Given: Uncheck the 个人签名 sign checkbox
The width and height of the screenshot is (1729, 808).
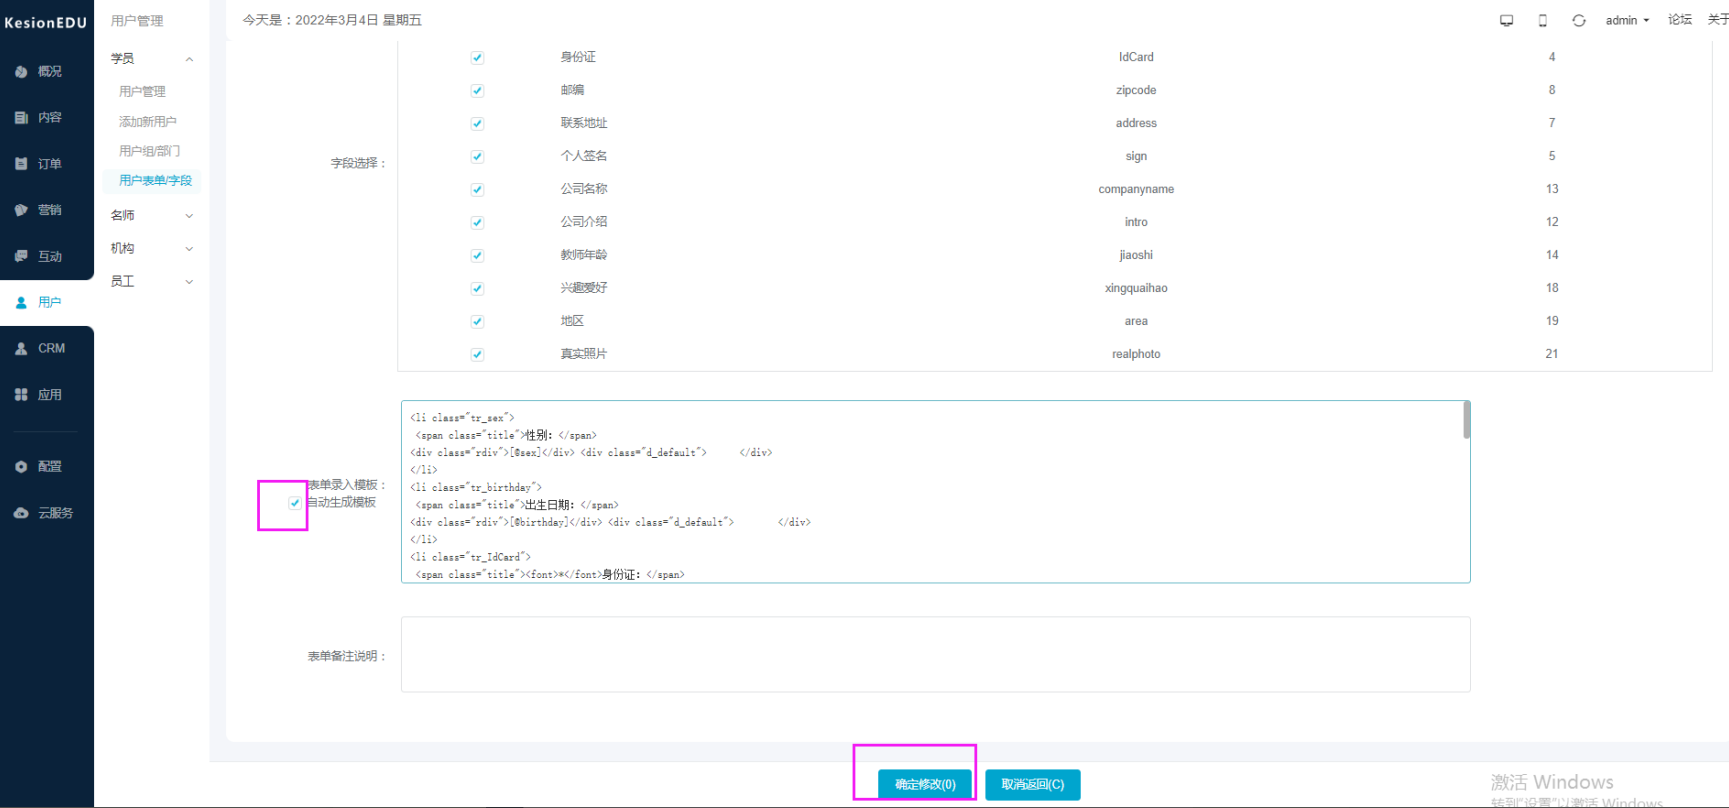Looking at the screenshot, I should 477,157.
